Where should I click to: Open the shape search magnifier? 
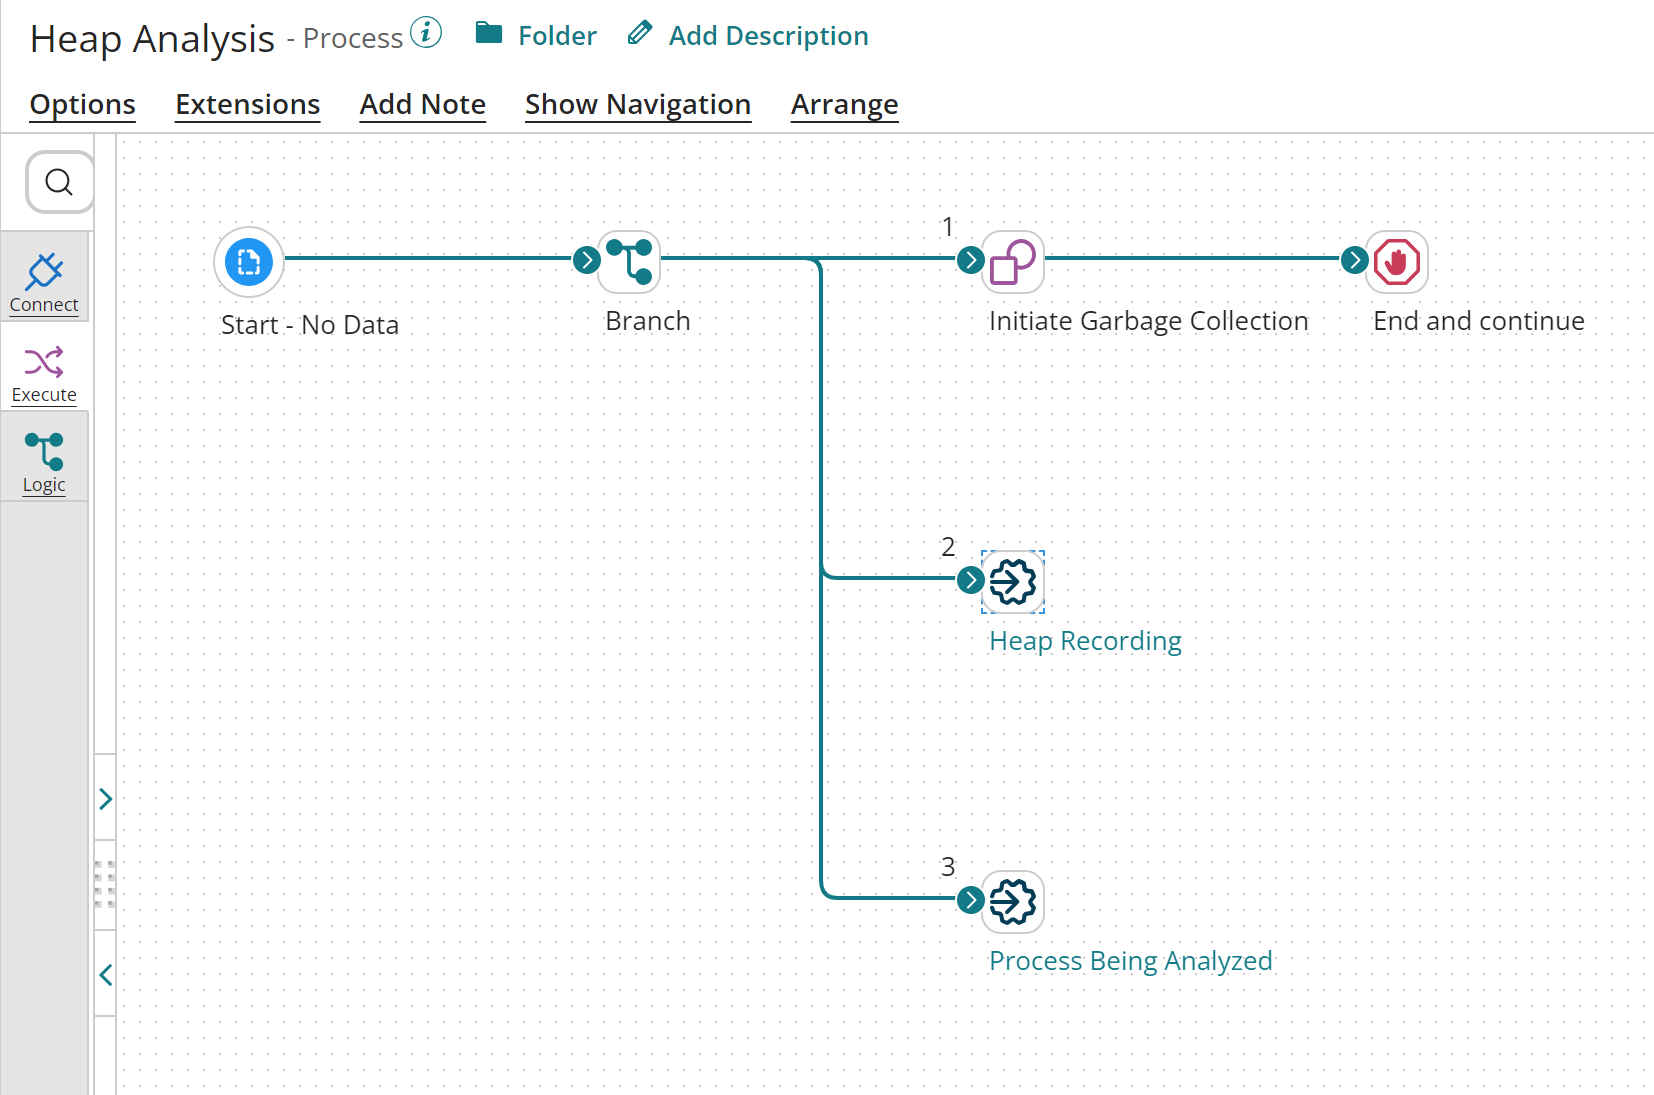click(x=59, y=182)
